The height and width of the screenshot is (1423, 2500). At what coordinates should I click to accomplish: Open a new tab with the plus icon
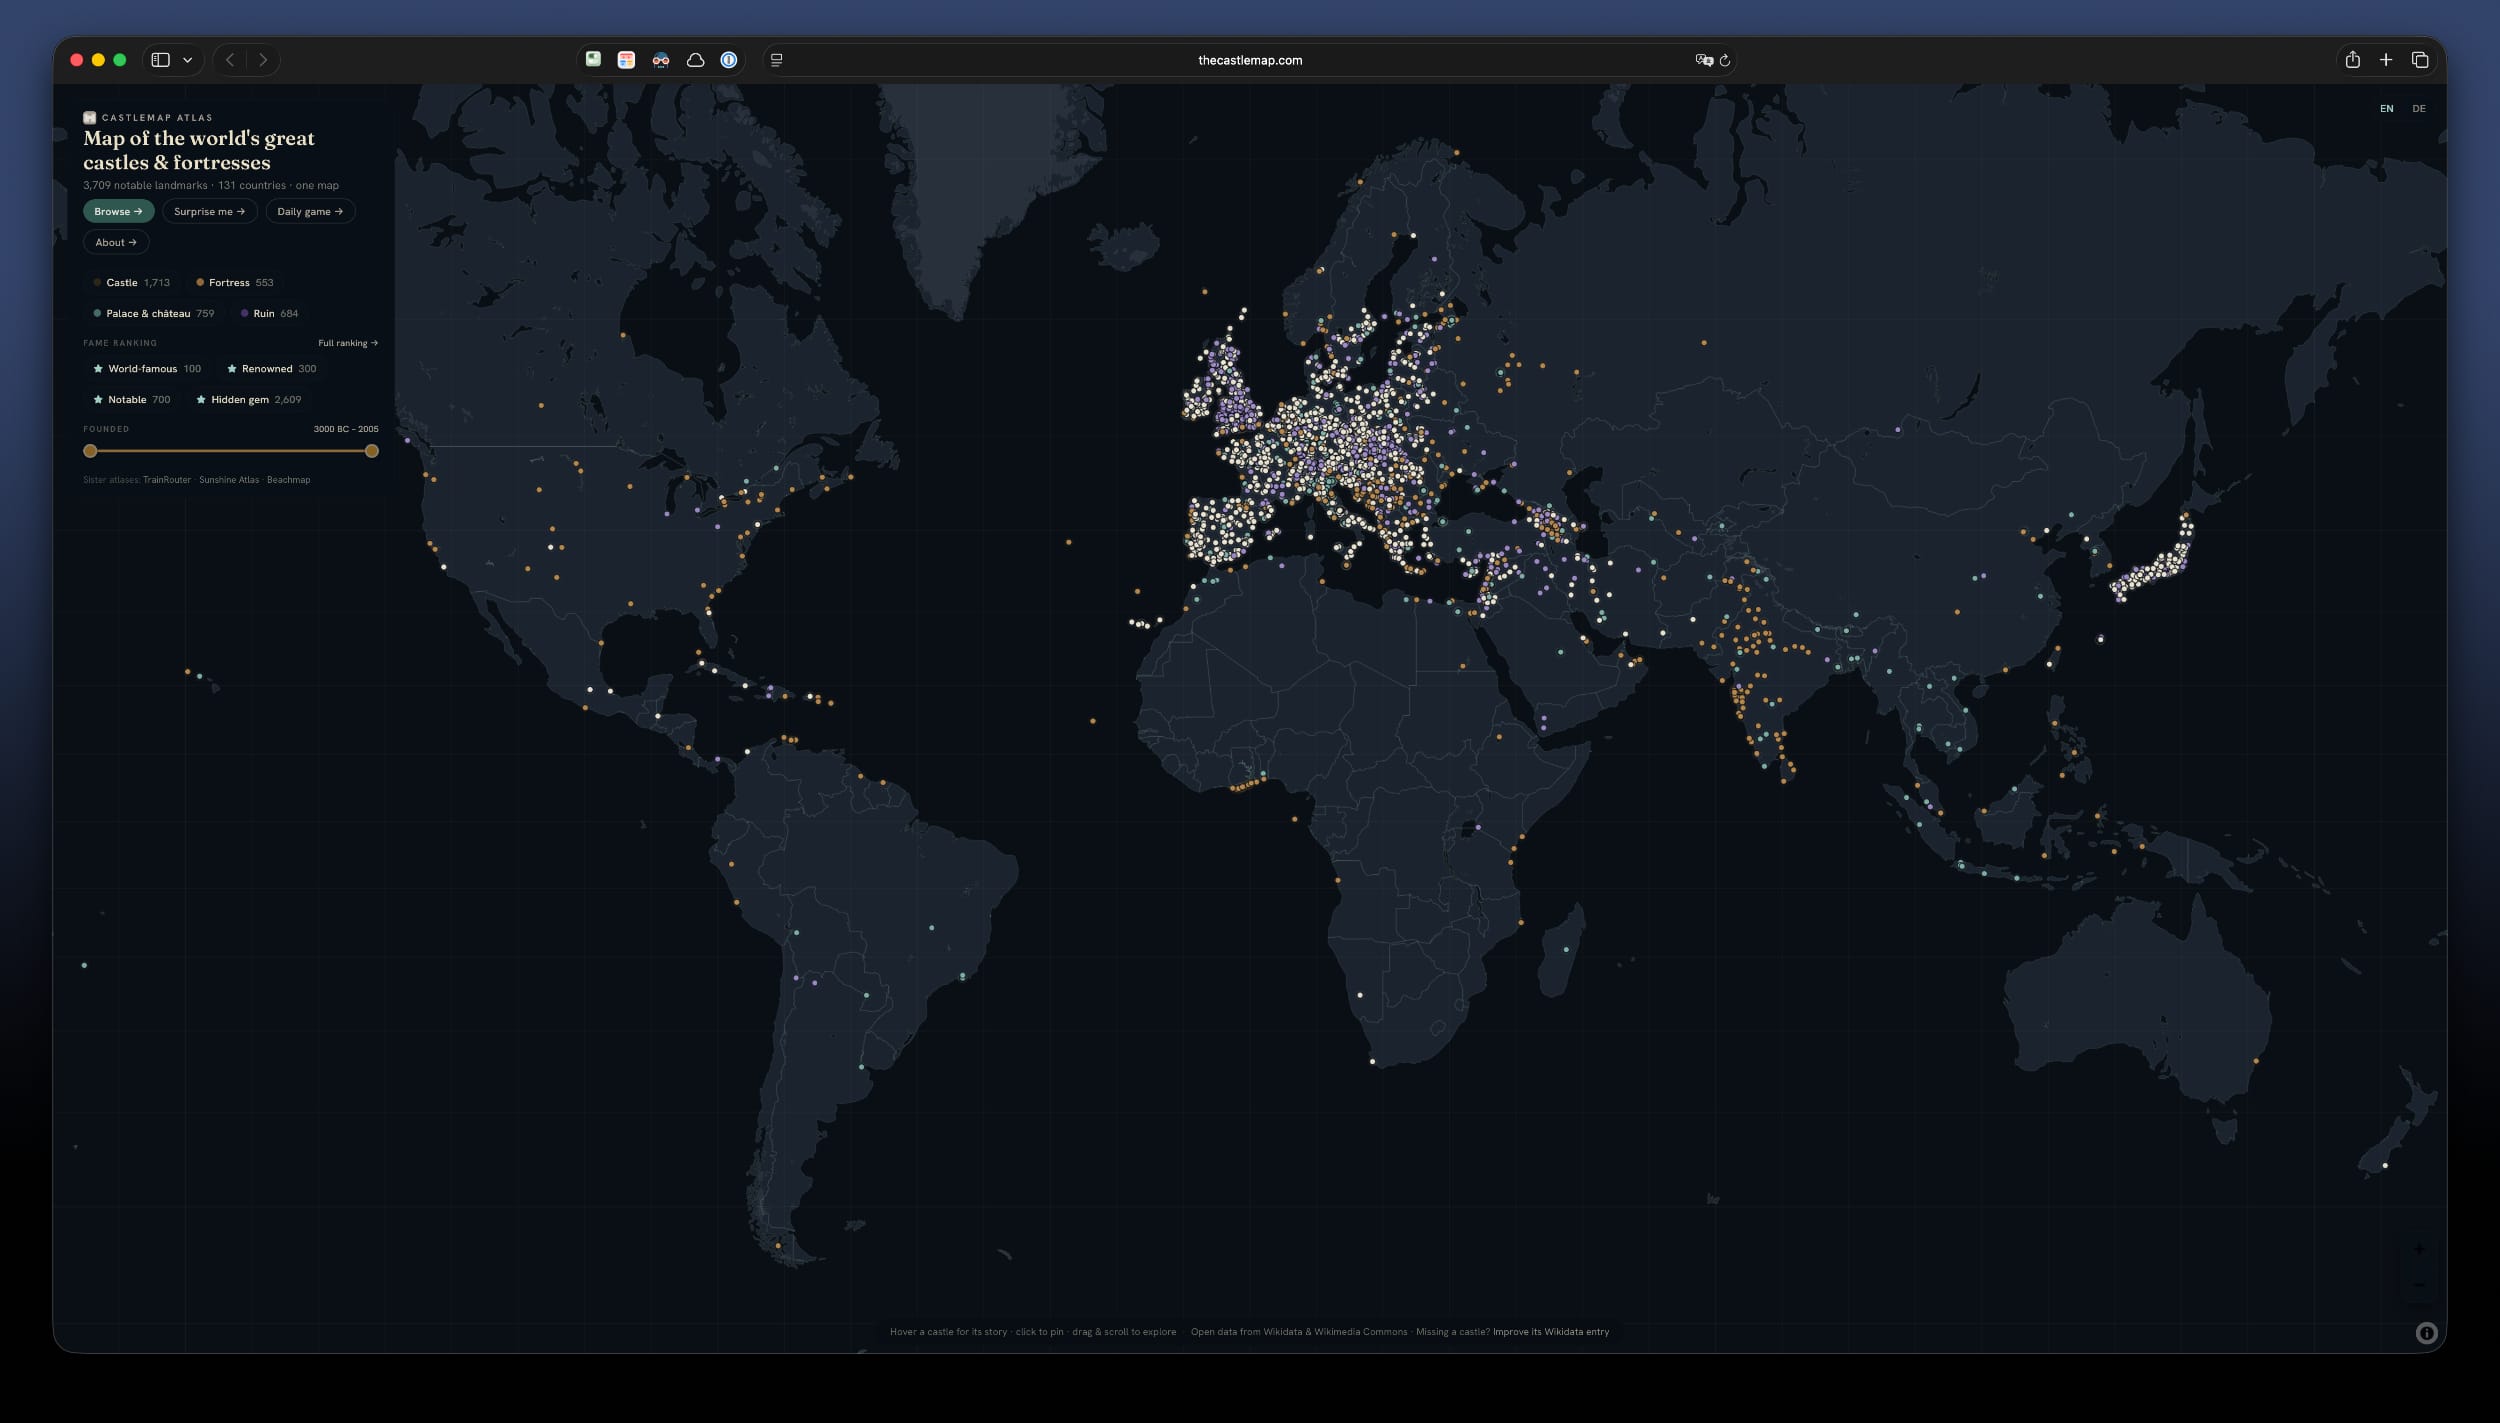(x=2386, y=60)
